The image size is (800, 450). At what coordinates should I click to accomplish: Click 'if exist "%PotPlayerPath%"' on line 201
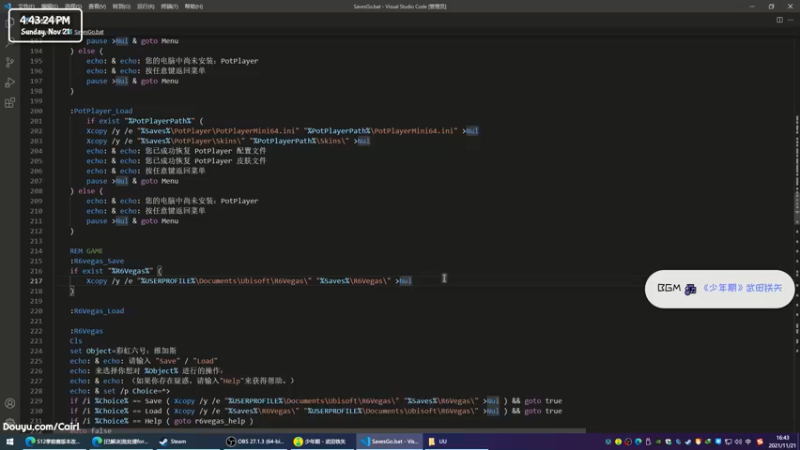pyautogui.click(x=140, y=121)
